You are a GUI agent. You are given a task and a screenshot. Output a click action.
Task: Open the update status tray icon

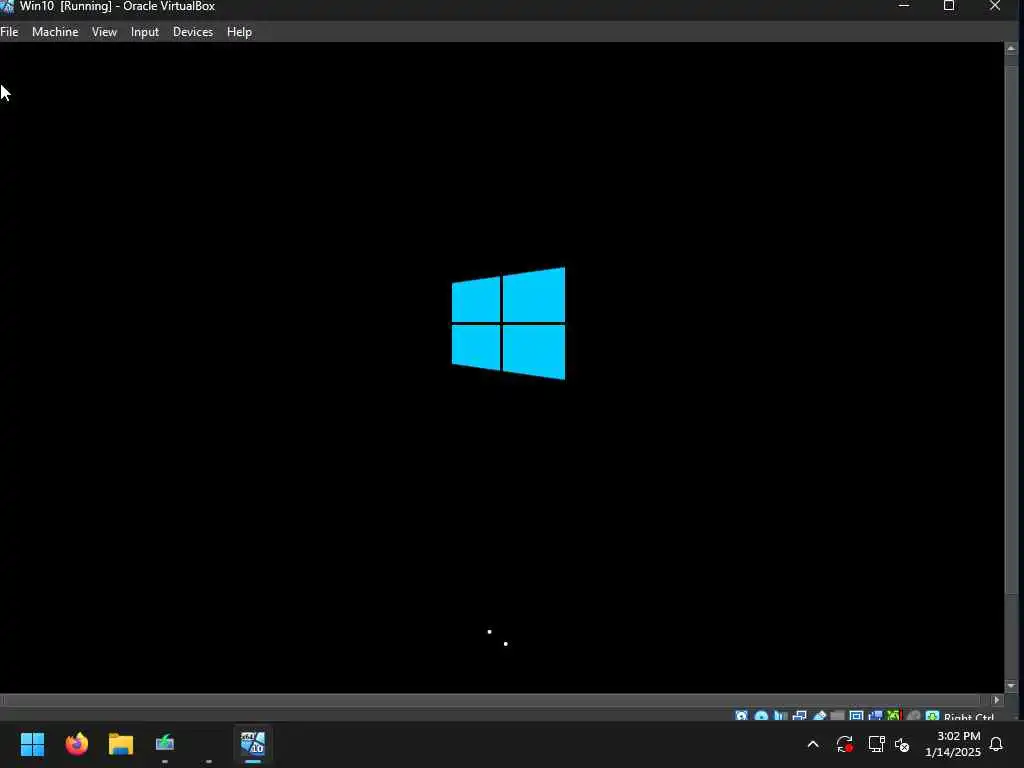(x=844, y=744)
